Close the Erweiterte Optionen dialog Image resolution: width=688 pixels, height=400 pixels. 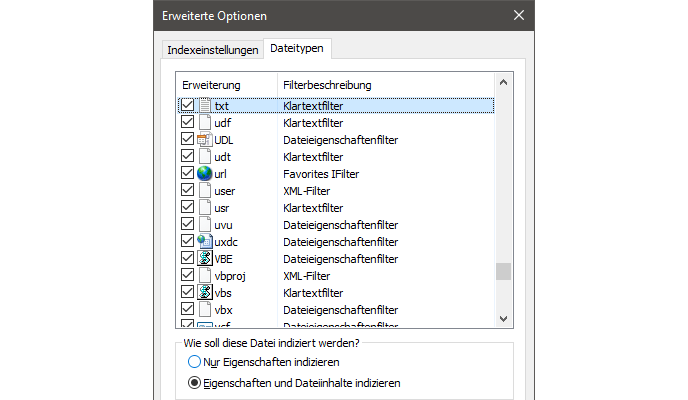point(518,16)
